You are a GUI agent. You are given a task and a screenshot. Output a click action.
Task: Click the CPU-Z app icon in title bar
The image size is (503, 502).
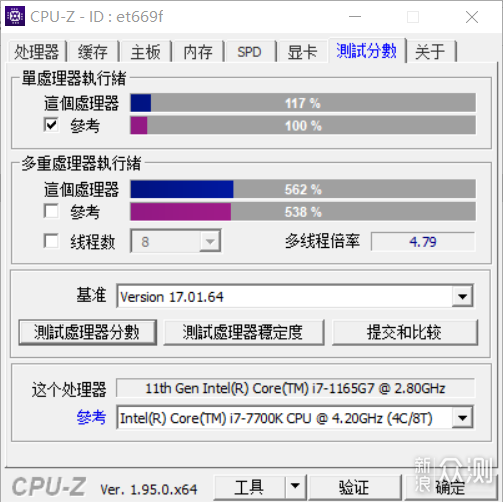point(15,16)
